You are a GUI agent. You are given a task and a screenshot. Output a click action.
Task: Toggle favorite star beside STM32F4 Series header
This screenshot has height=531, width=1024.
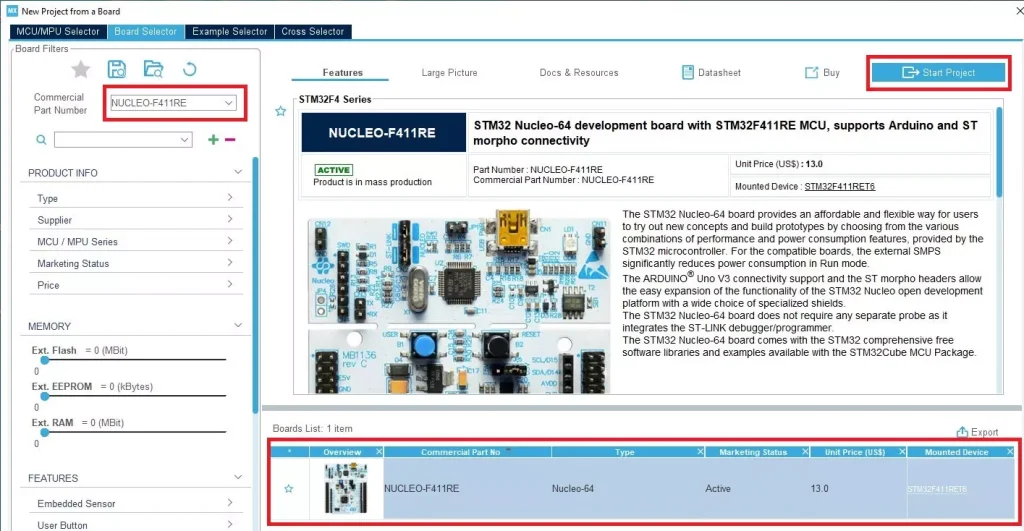[x=280, y=111]
